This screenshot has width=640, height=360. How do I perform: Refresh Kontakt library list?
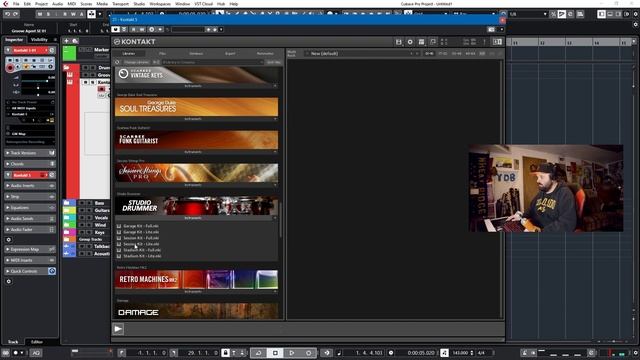(x=118, y=62)
